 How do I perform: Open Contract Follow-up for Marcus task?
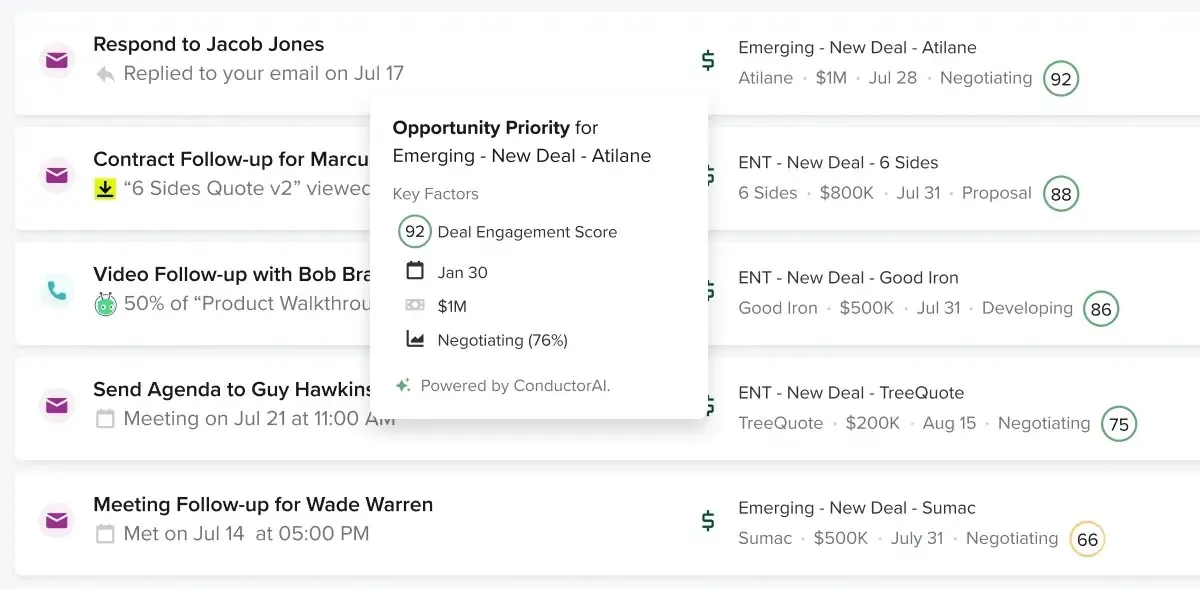pos(232,159)
